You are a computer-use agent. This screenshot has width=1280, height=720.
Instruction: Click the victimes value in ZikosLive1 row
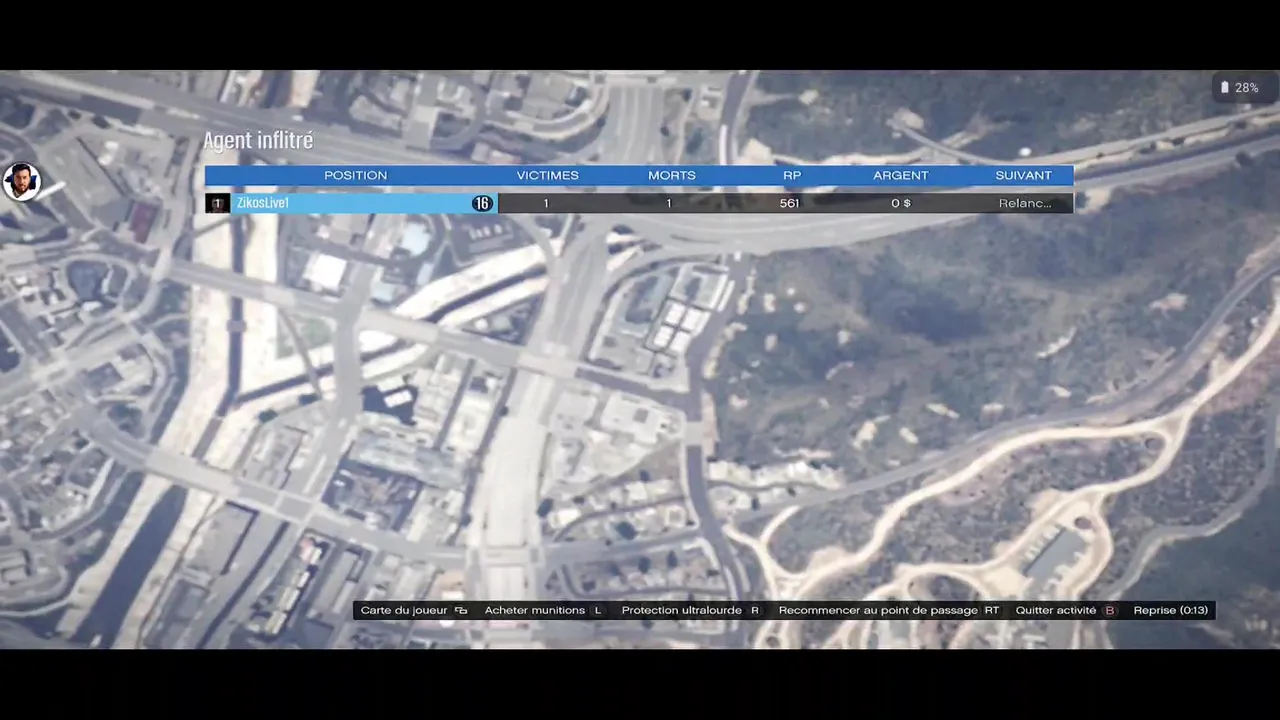pos(546,203)
